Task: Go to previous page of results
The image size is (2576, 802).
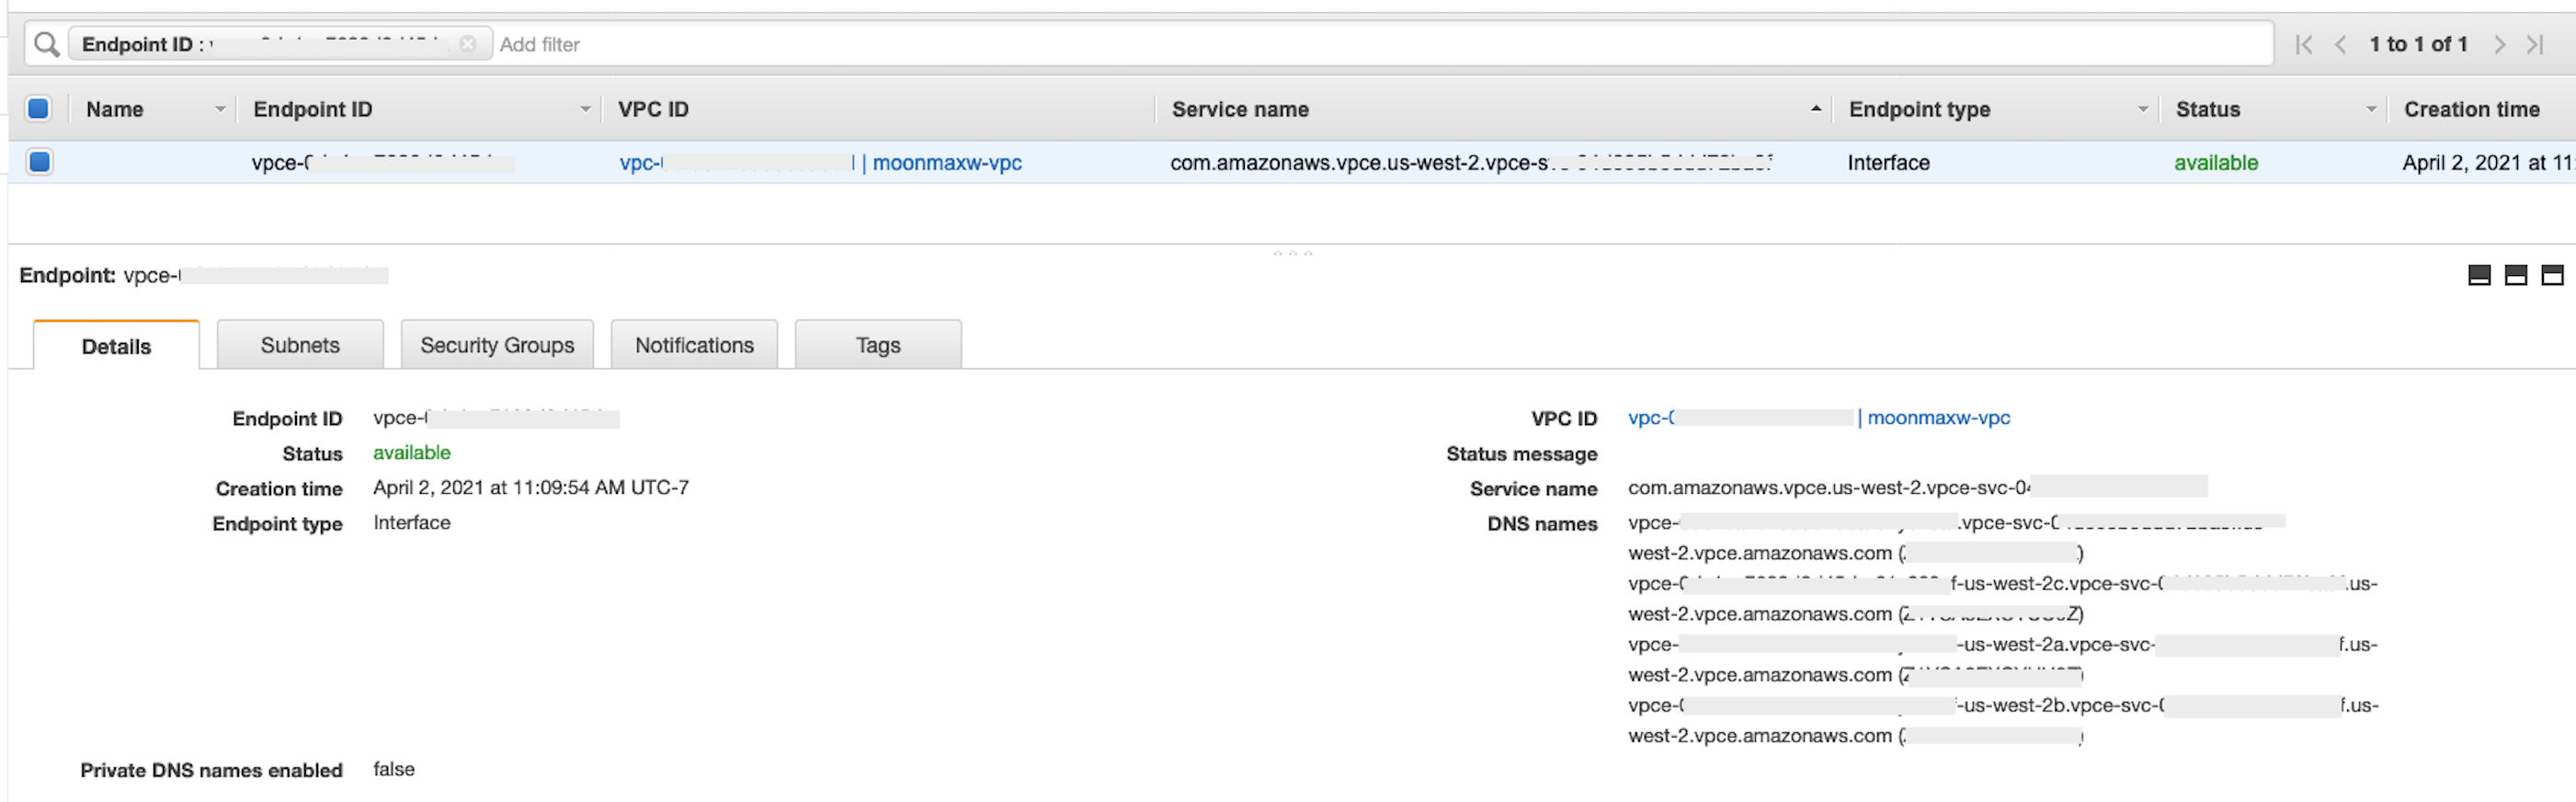Action: click(2340, 44)
